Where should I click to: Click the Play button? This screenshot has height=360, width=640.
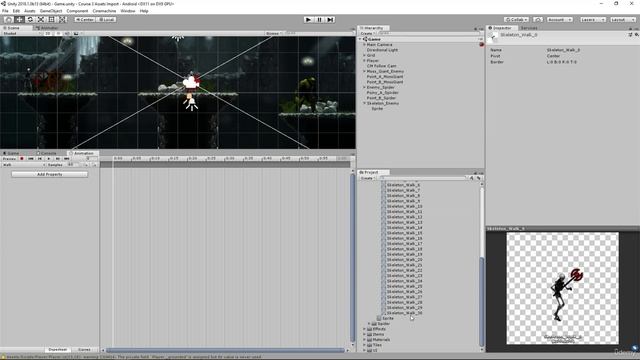point(309,19)
